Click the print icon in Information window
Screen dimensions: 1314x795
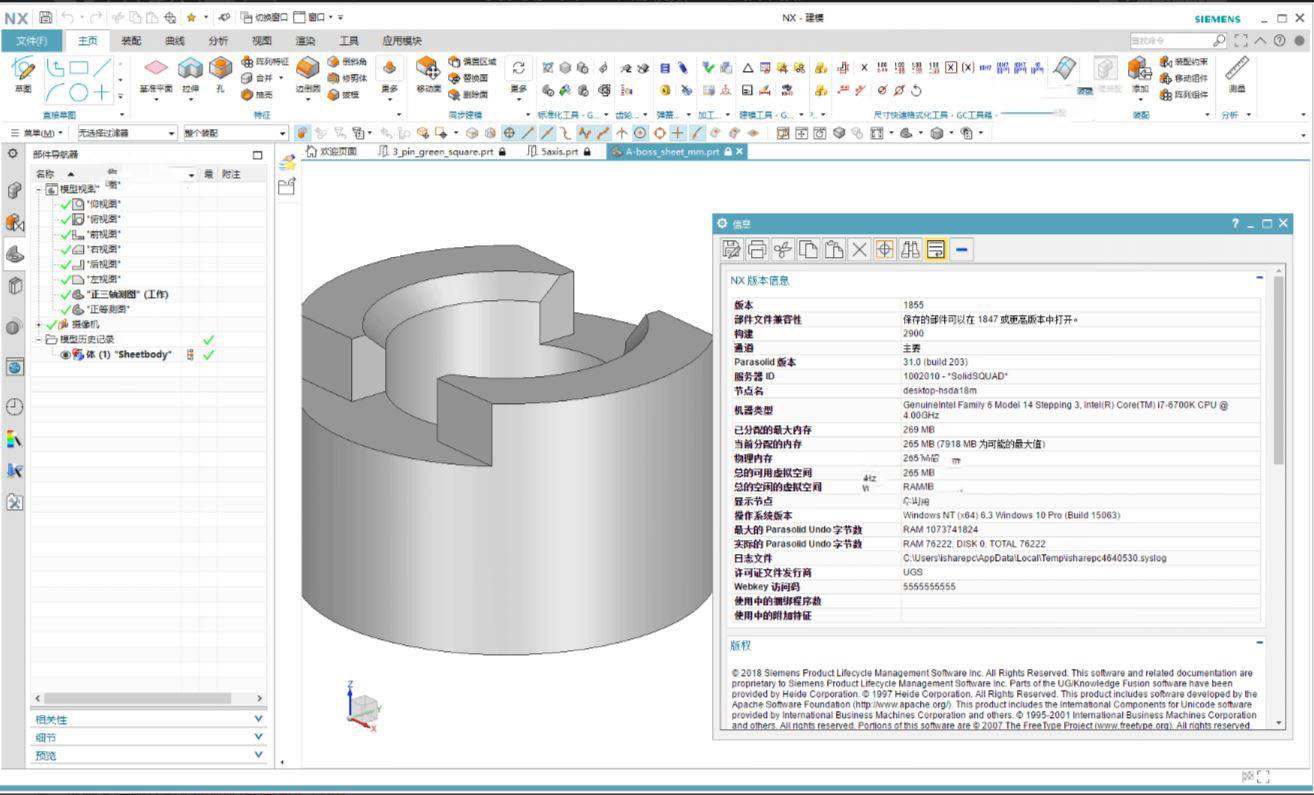(x=757, y=250)
